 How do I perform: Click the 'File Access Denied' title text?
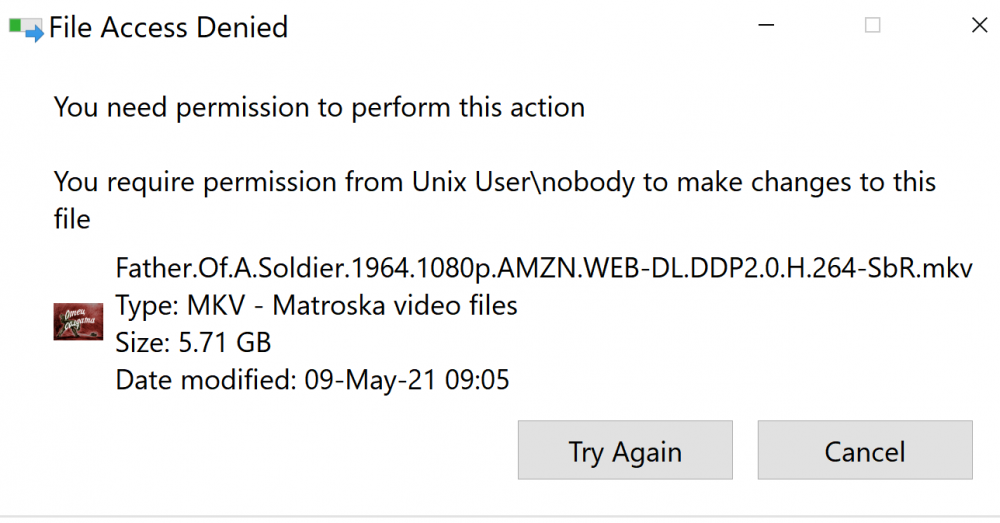(x=168, y=27)
